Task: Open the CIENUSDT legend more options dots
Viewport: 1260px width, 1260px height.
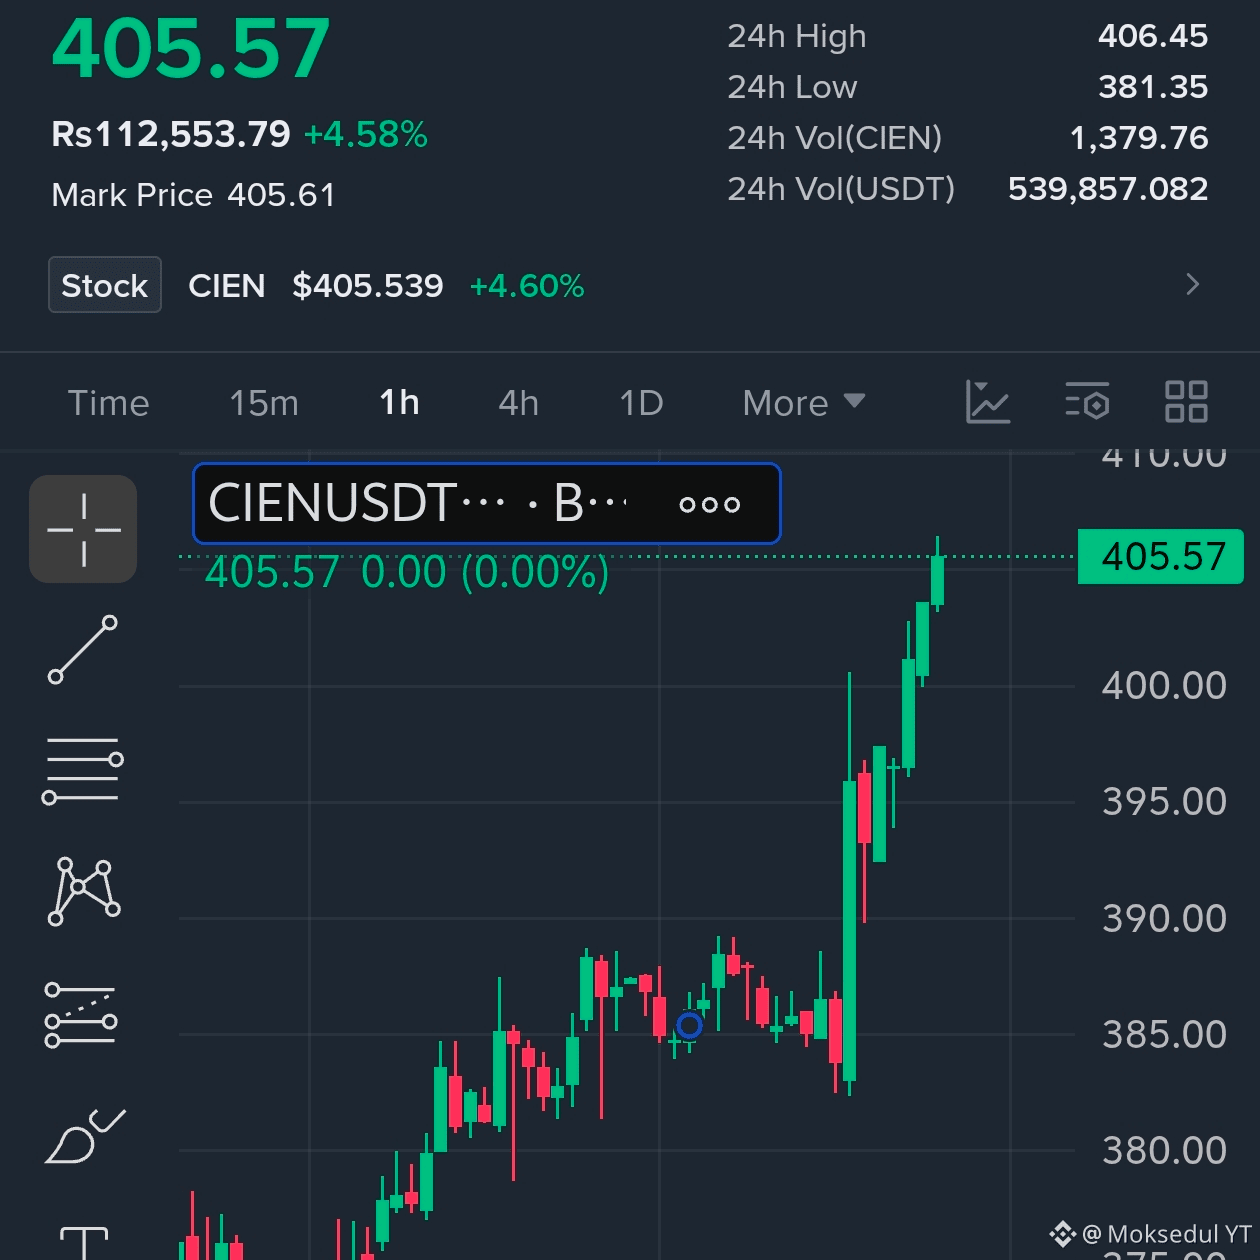Action: click(x=709, y=504)
